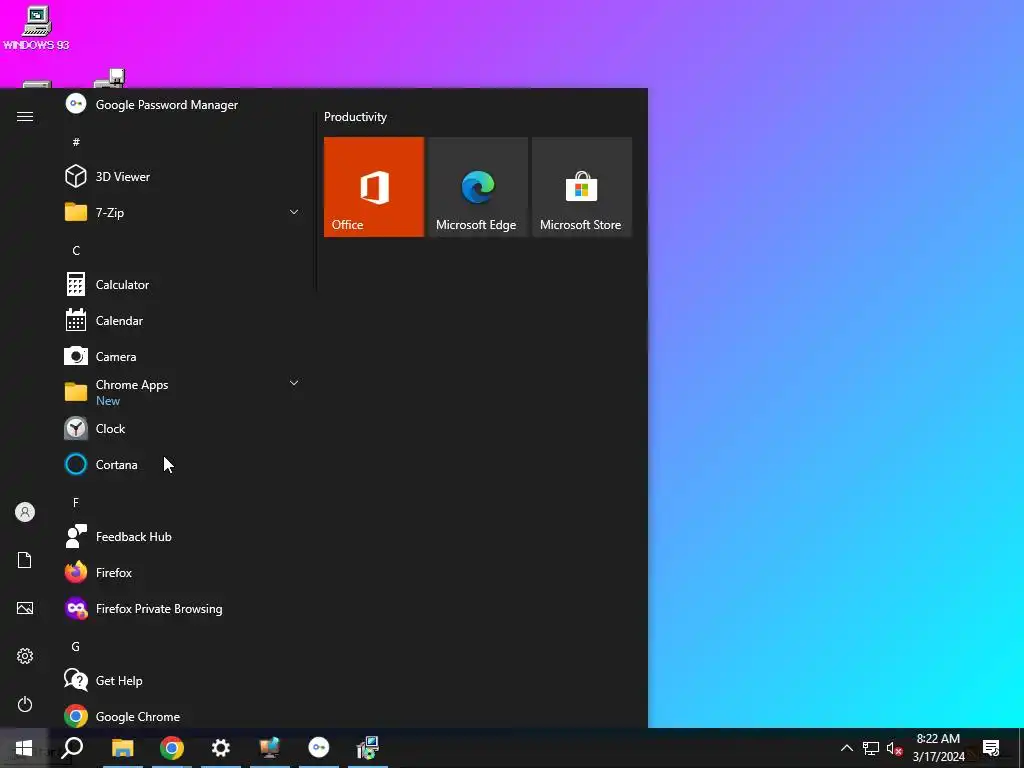Viewport: 1024px width, 768px height.
Task: Open the 7-Zip folder entry
Action: click(x=183, y=212)
